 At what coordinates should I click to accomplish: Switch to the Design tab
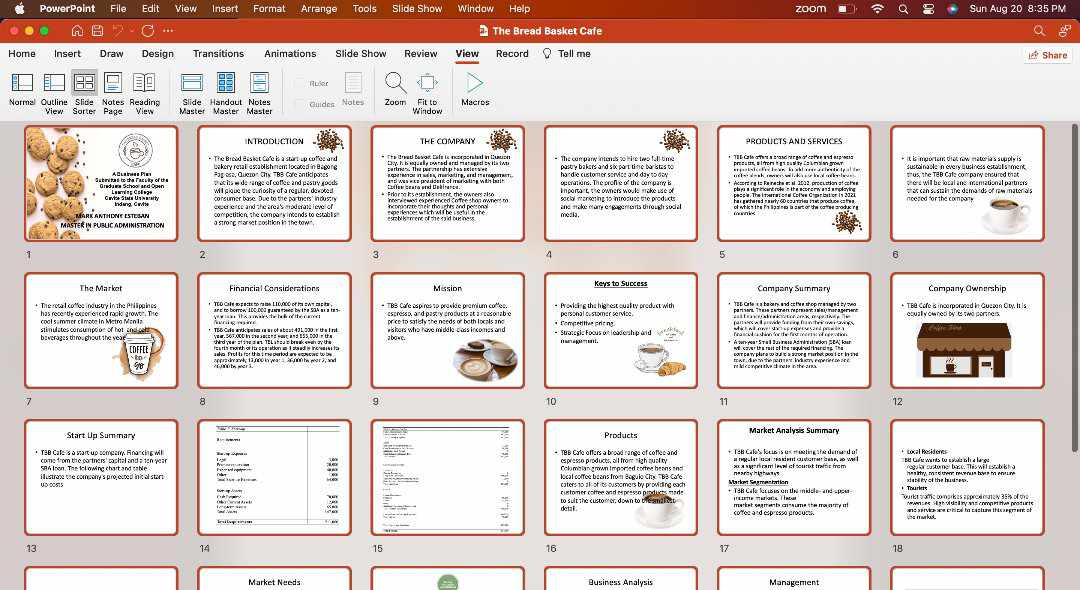(158, 54)
